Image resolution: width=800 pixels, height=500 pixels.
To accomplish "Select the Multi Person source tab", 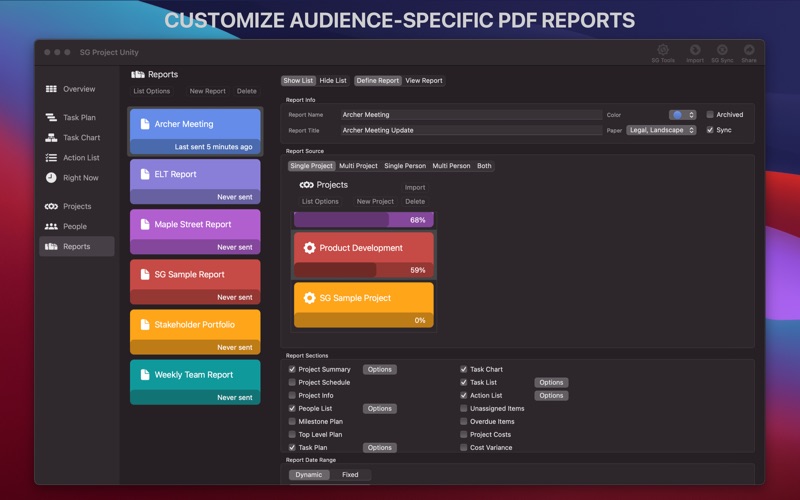I will tap(452, 166).
